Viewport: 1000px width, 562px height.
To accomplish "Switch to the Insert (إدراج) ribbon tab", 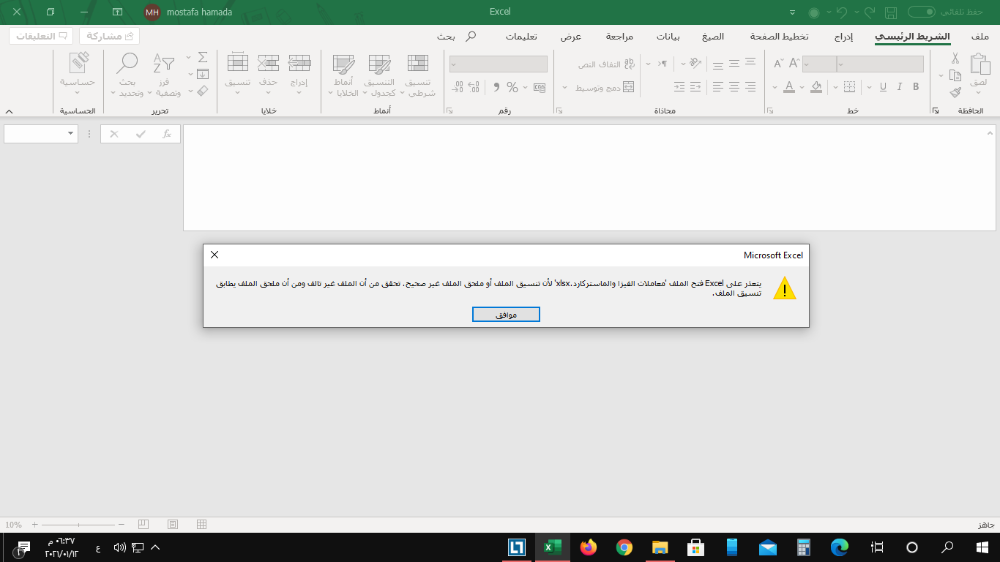I will pos(843,37).
